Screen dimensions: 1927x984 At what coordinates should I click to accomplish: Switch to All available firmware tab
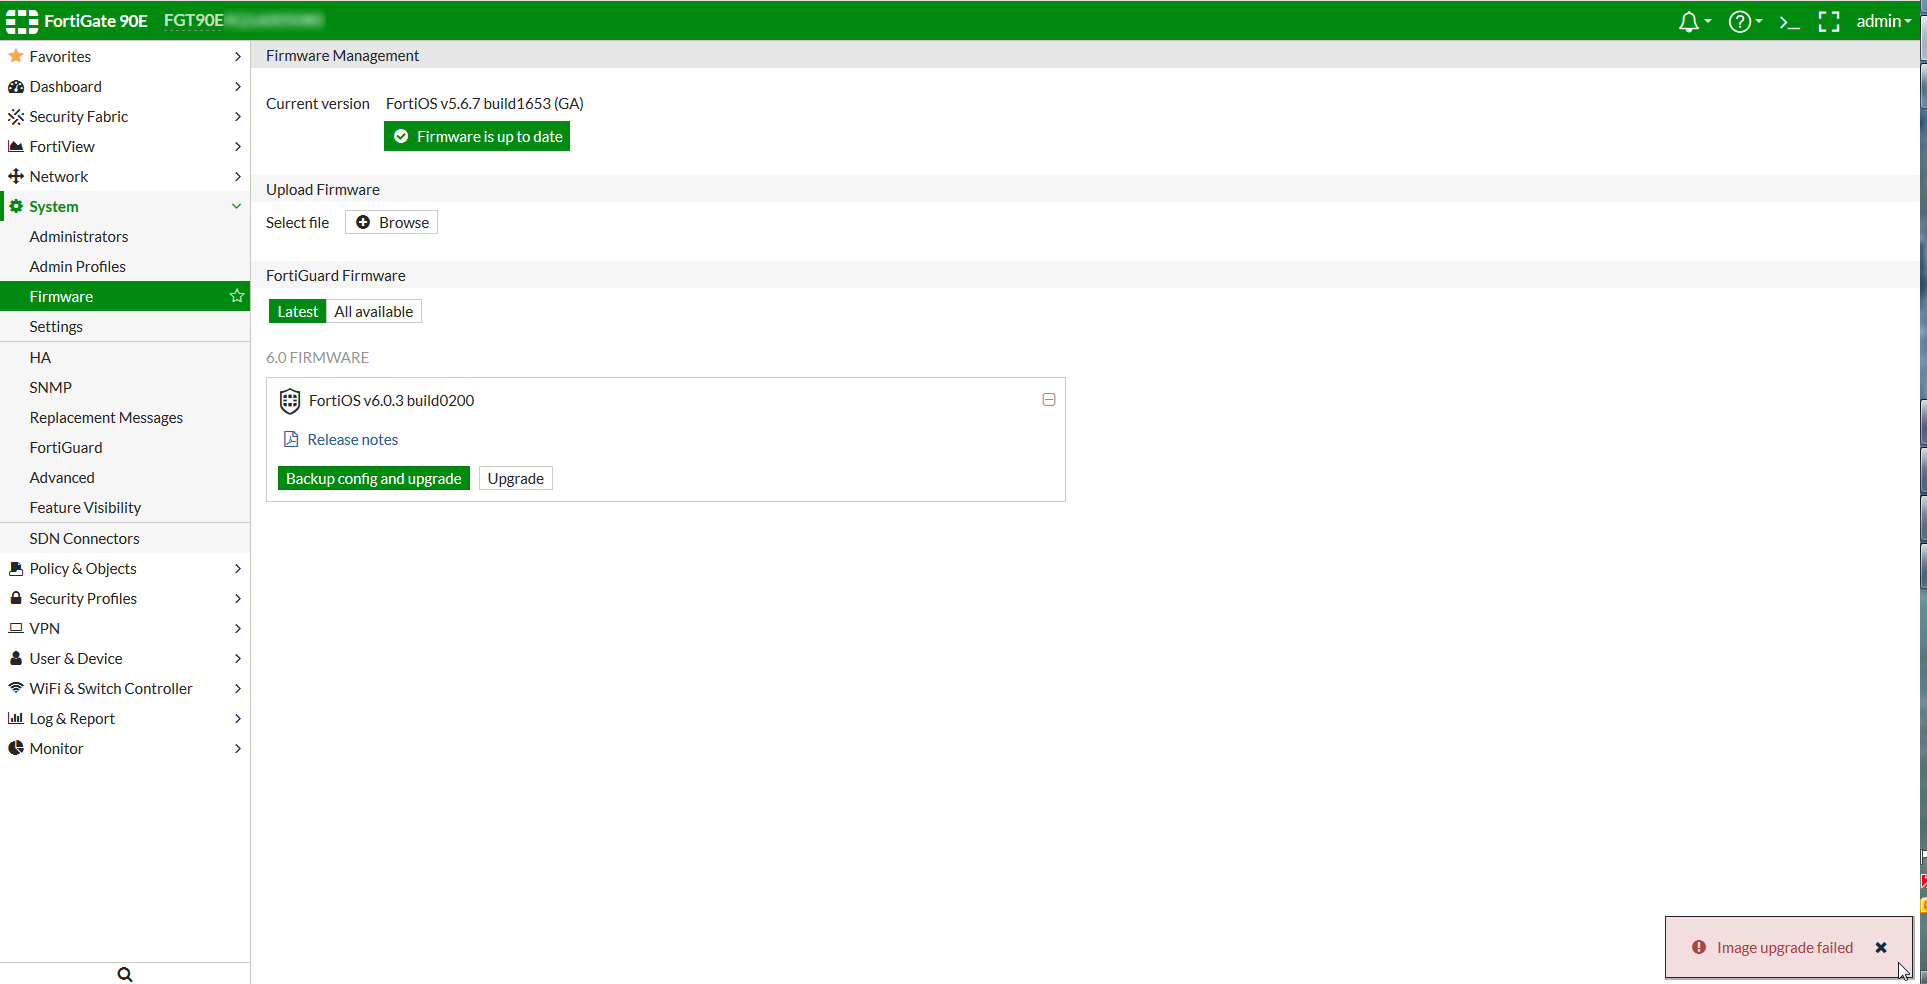pyautogui.click(x=374, y=311)
